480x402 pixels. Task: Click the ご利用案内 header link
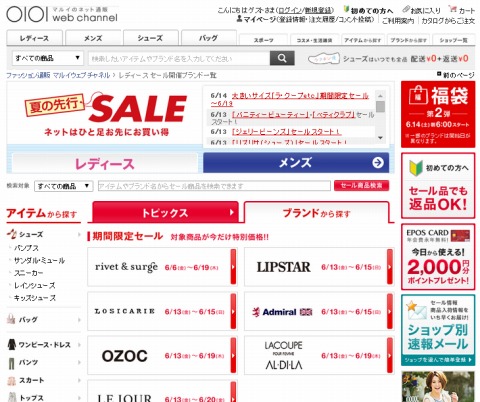tap(398, 21)
